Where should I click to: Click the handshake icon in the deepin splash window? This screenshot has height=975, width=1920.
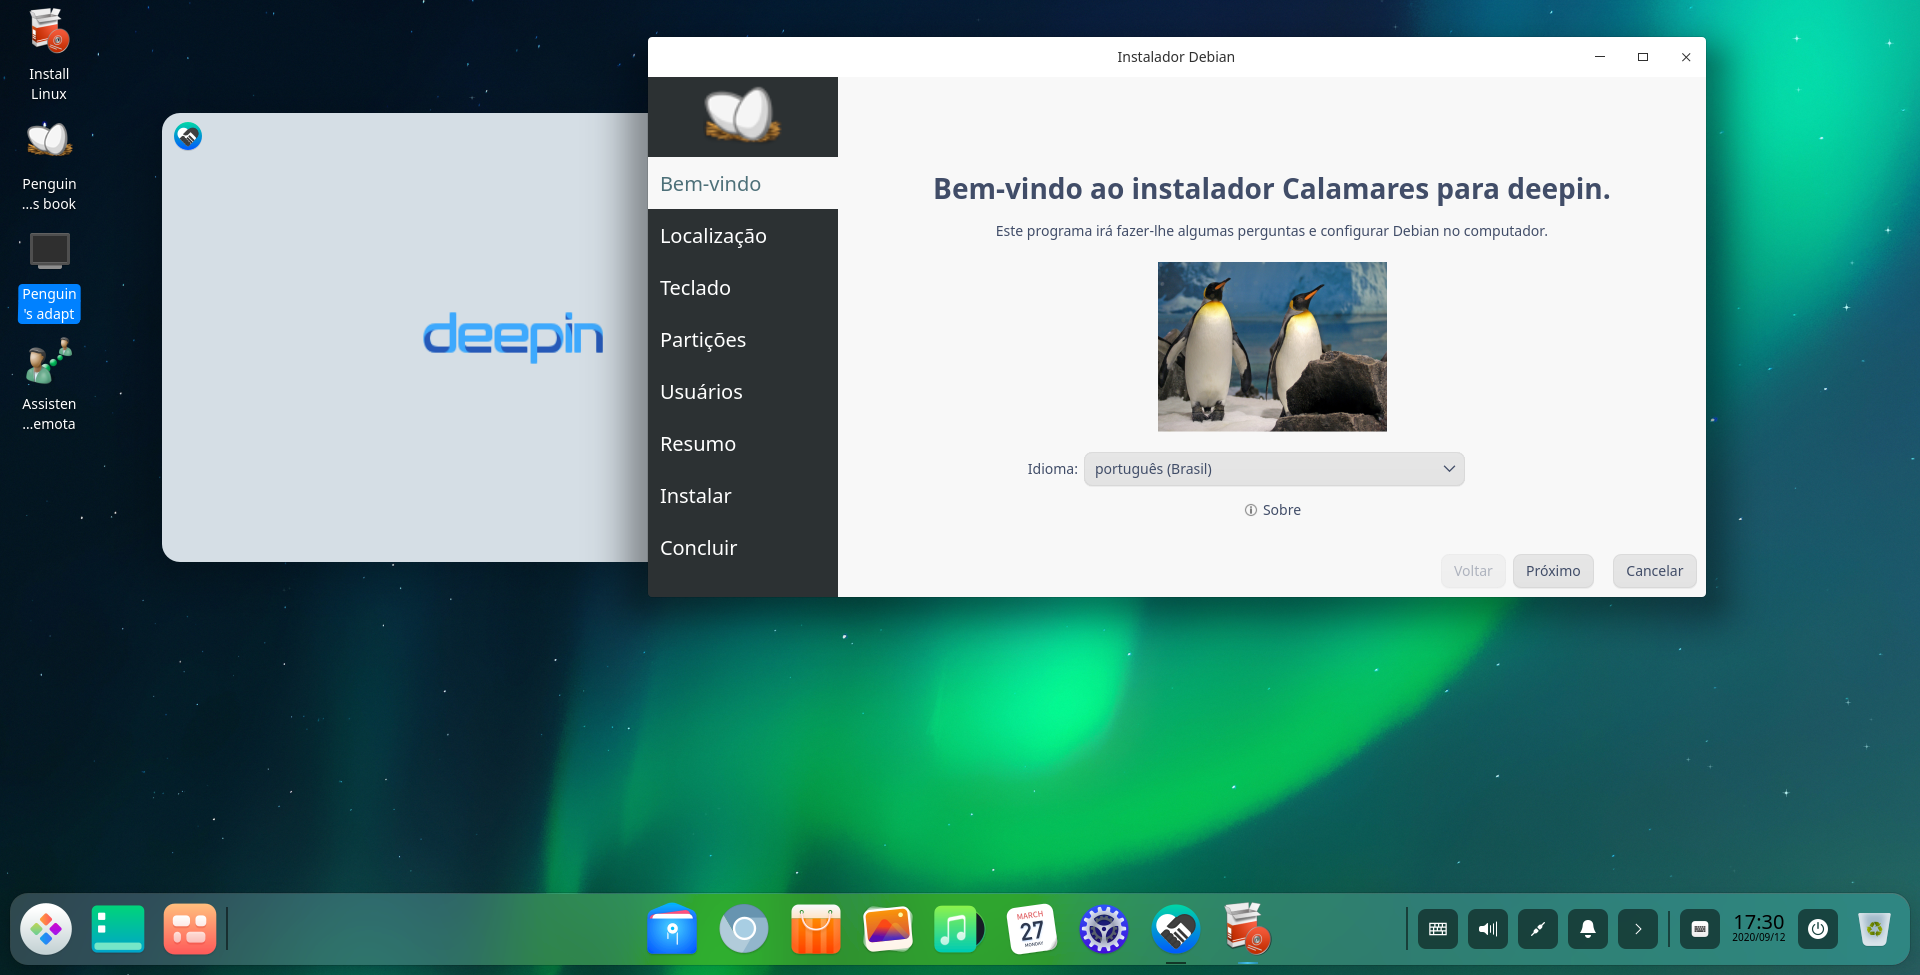pos(188,136)
